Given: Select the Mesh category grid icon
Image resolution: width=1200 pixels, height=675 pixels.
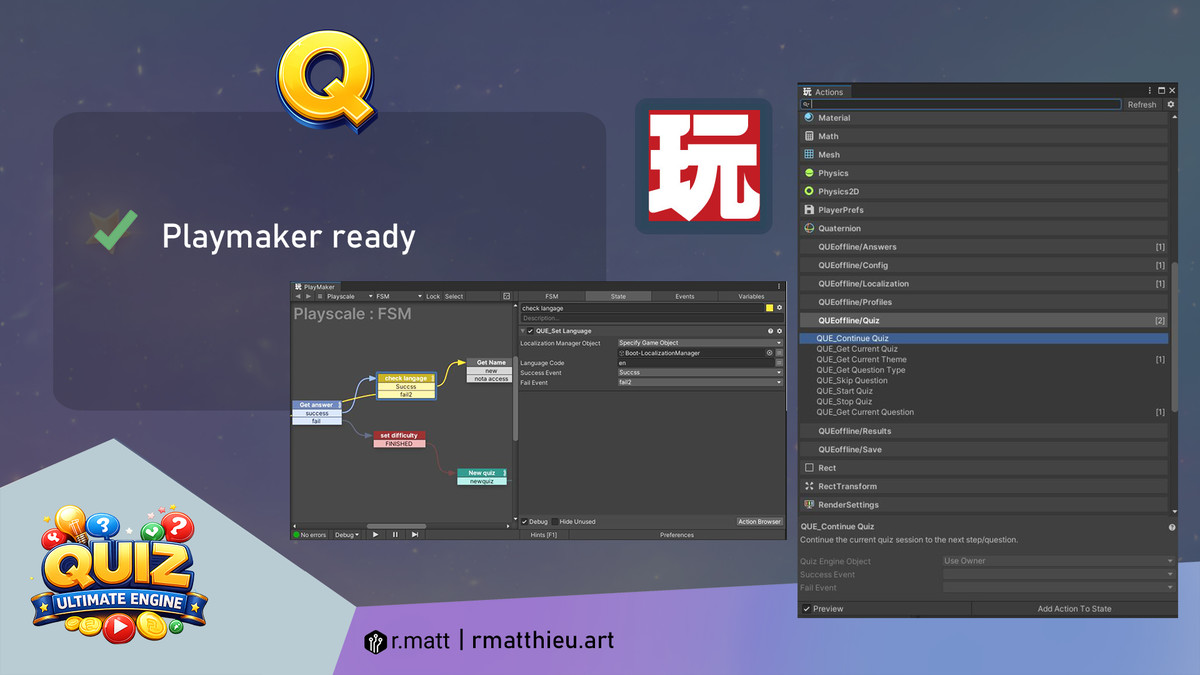Looking at the screenshot, I should coord(809,155).
